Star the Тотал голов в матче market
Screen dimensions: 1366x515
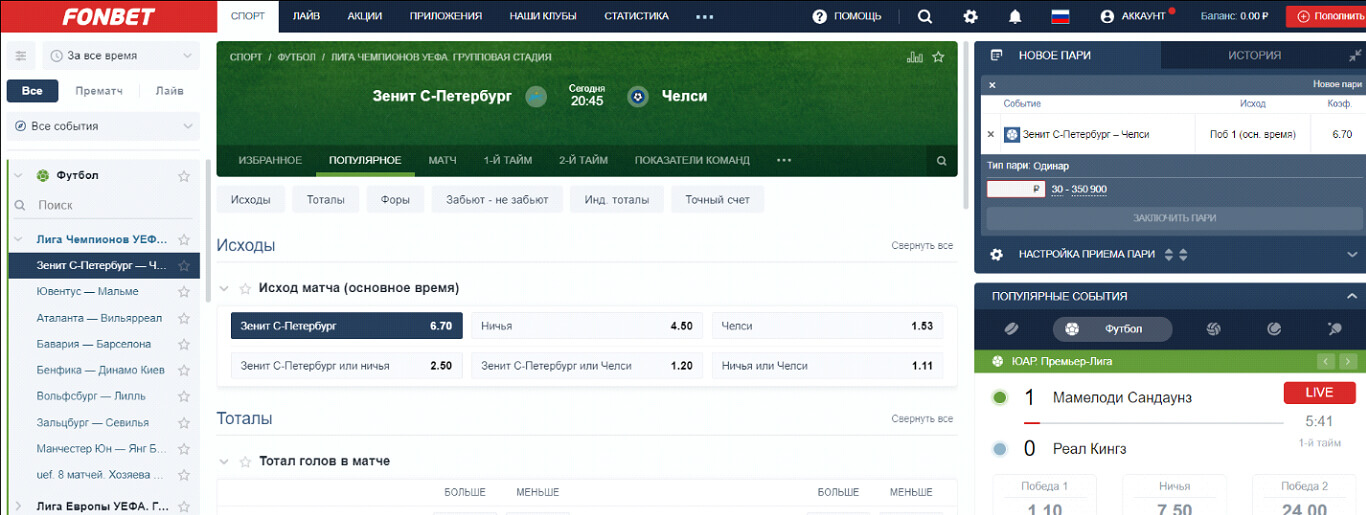tap(245, 462)
